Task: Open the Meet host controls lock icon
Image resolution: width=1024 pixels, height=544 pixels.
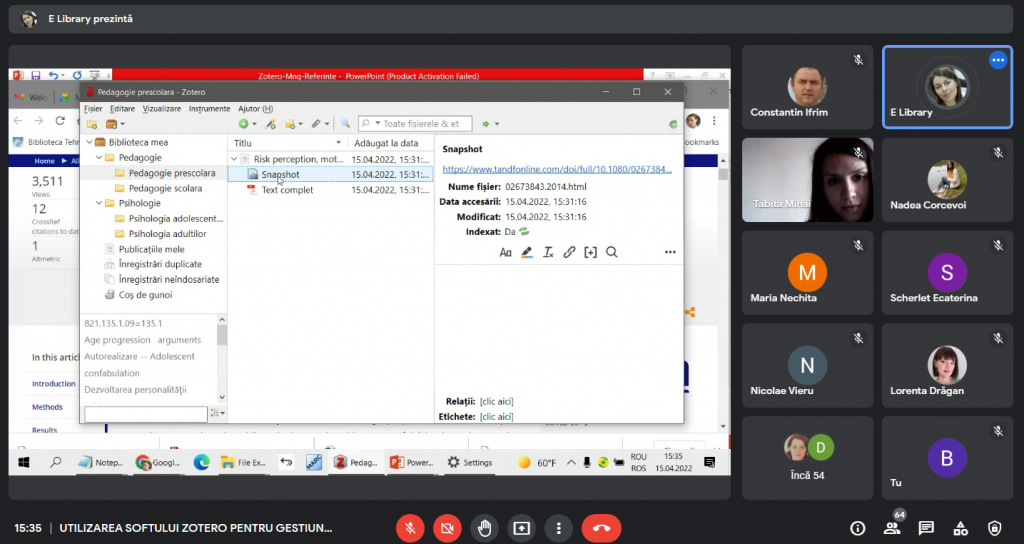Action: (995, 528)
